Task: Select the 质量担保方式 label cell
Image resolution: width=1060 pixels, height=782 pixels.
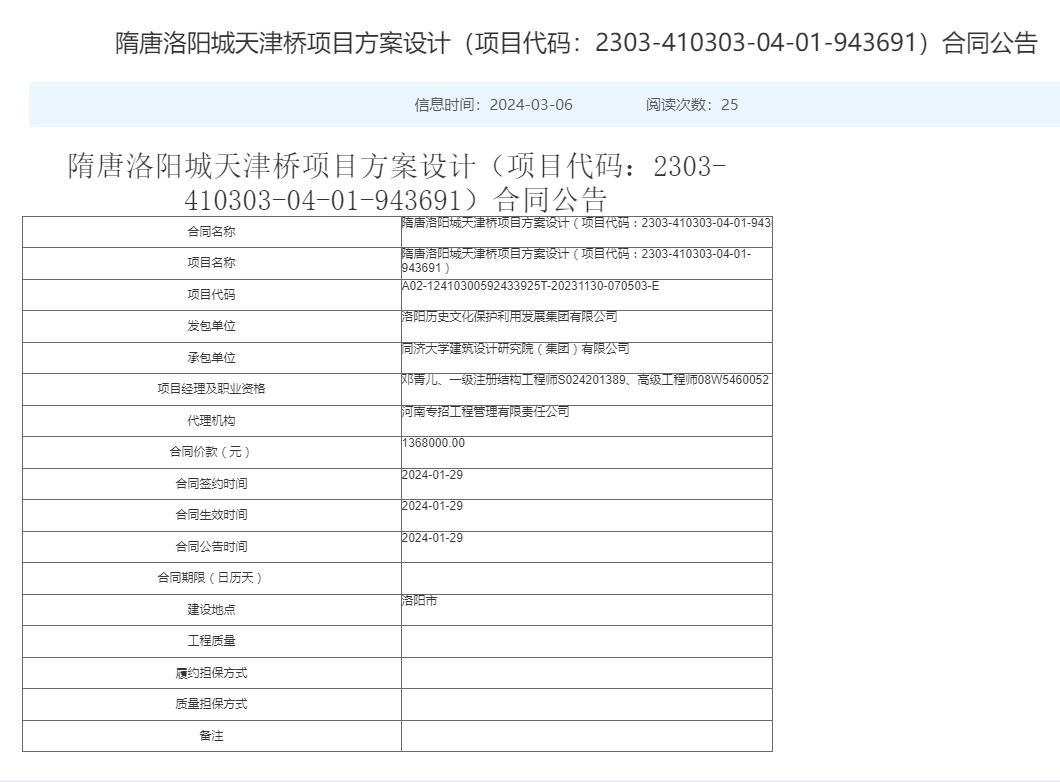Action: coord(212,704)
